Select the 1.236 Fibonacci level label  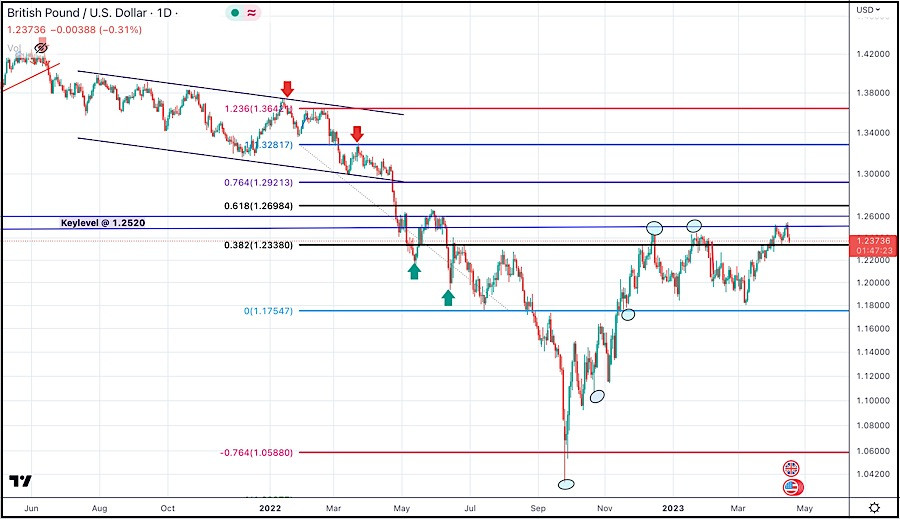[x=258, y=109]
